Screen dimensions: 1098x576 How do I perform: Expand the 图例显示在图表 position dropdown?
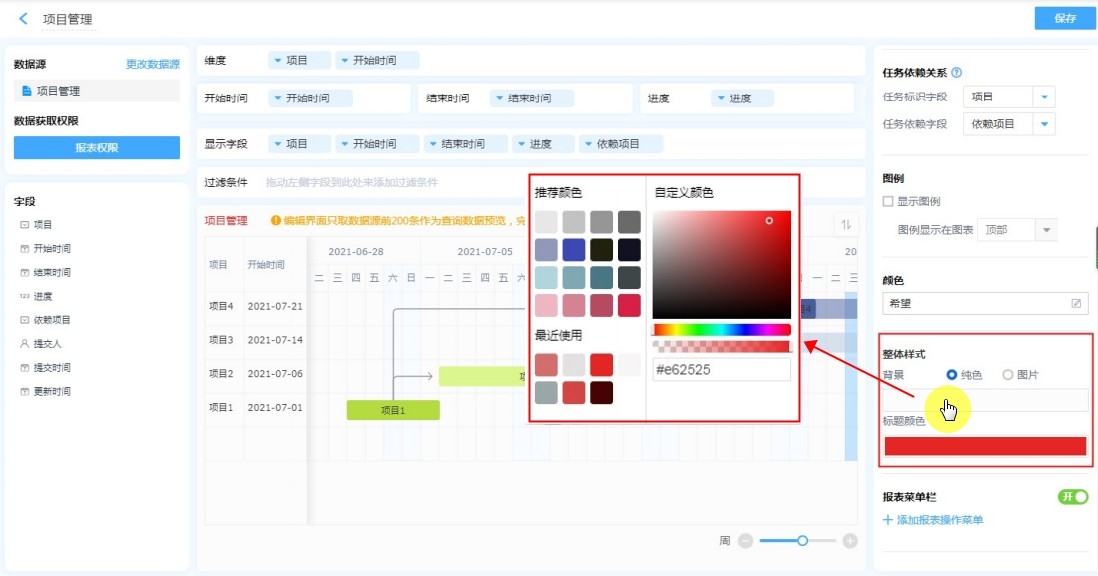pos(1046,230)
